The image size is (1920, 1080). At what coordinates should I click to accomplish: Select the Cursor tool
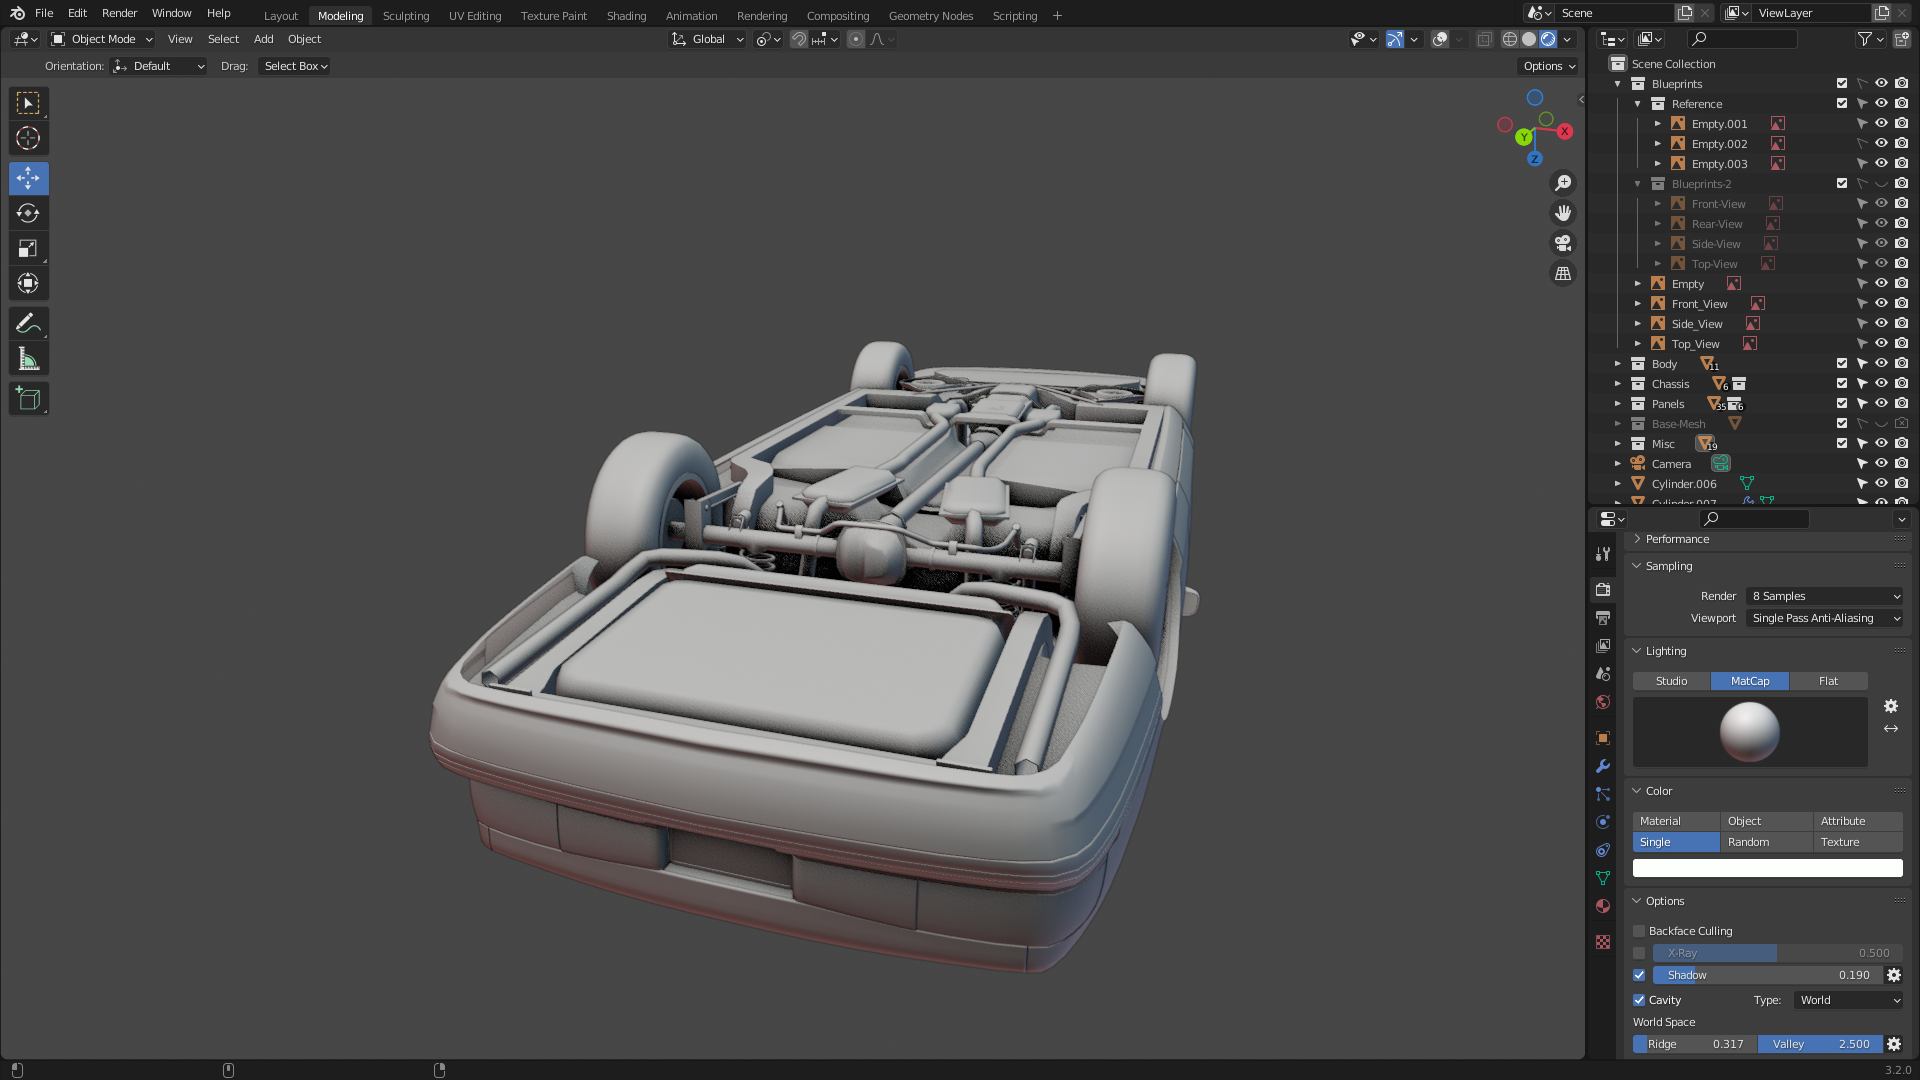(x=28, y=138)
